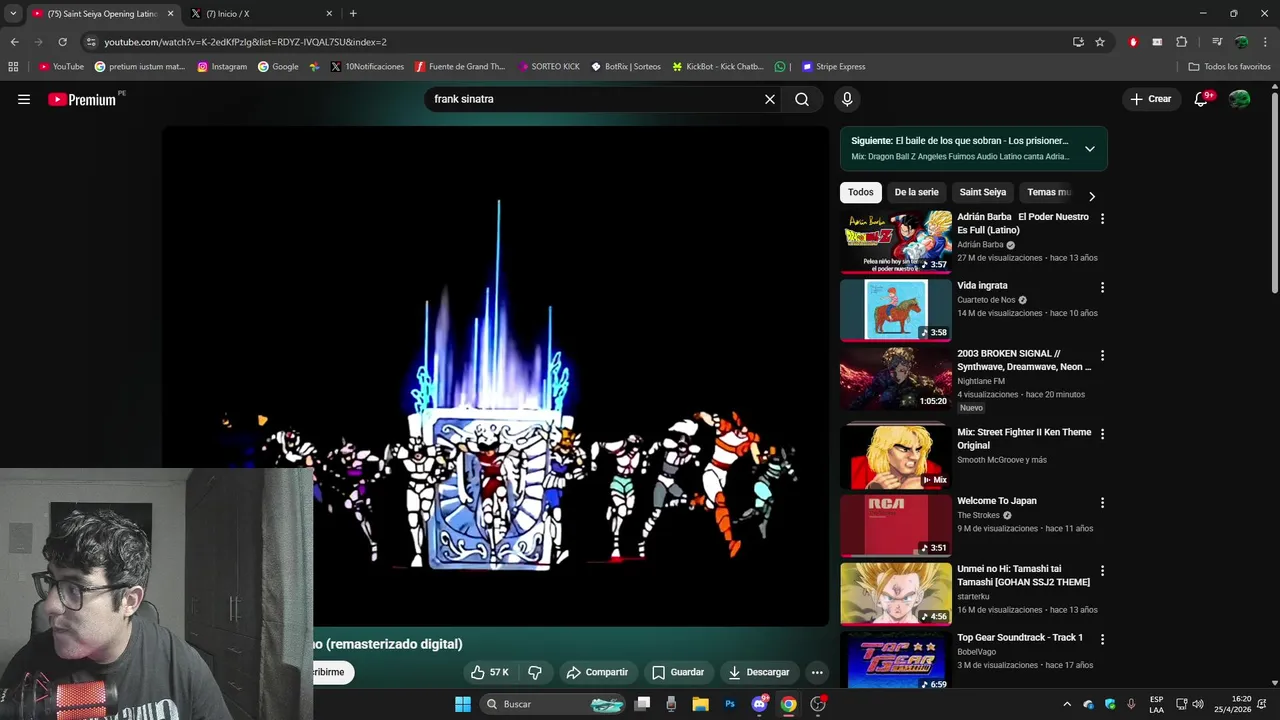
Task: Select the Temas mu chip
Action: tap(1048, 192)
